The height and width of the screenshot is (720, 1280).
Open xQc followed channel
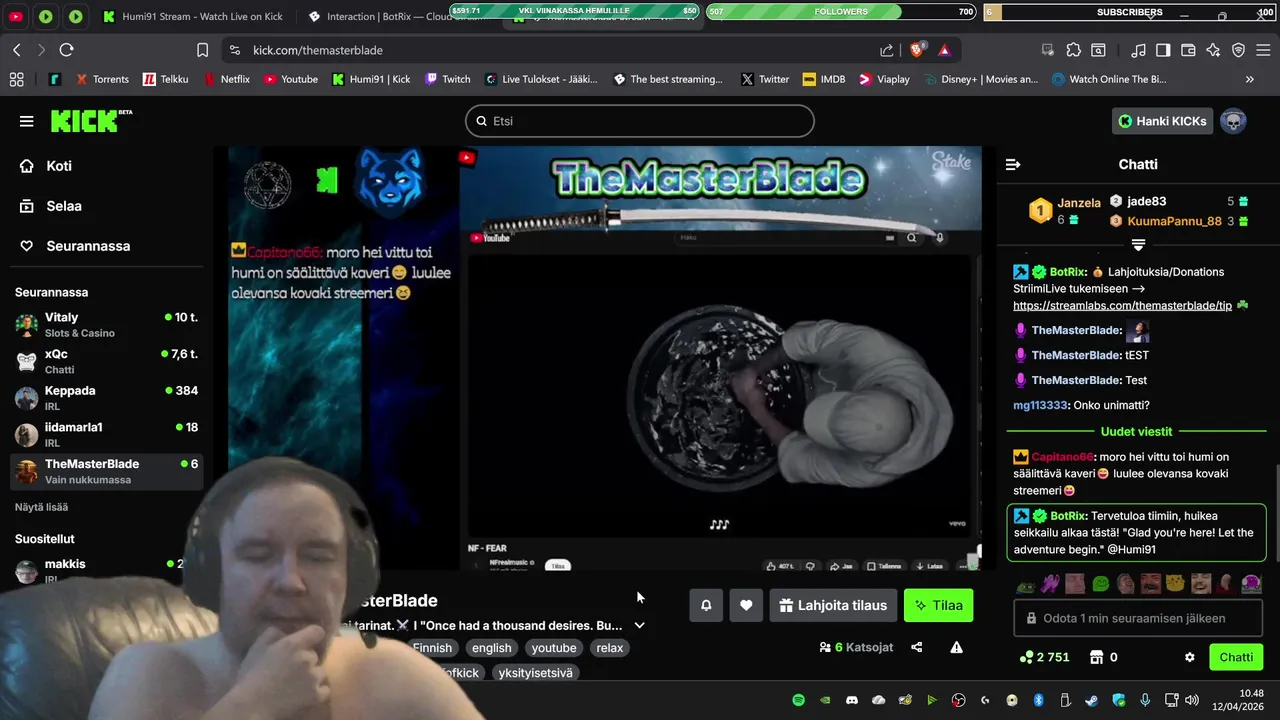(106, 361)
